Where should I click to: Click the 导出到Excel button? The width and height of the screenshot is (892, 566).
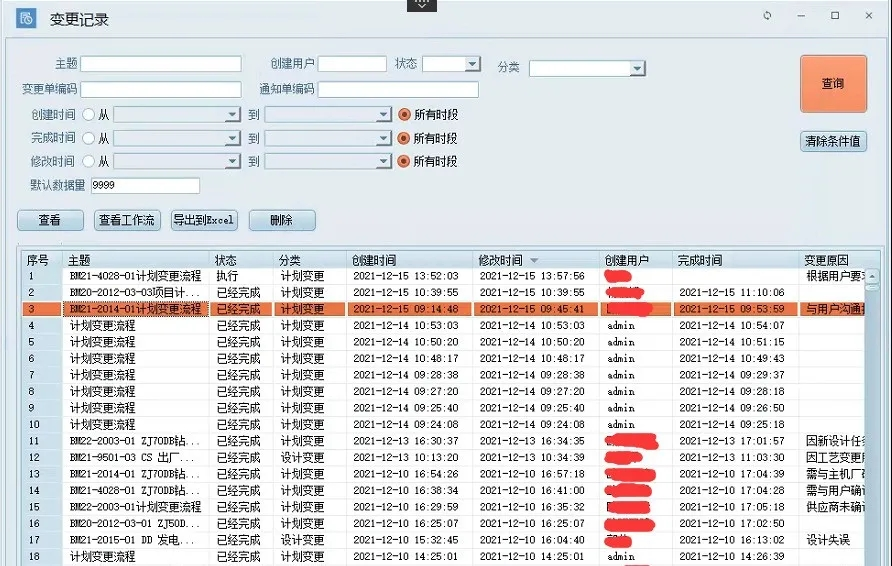(x=203, y=220)
